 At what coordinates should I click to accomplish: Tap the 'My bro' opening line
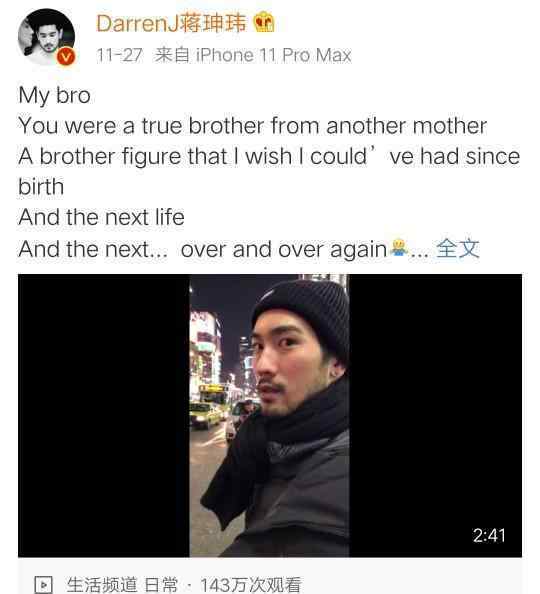coord(54,95)
